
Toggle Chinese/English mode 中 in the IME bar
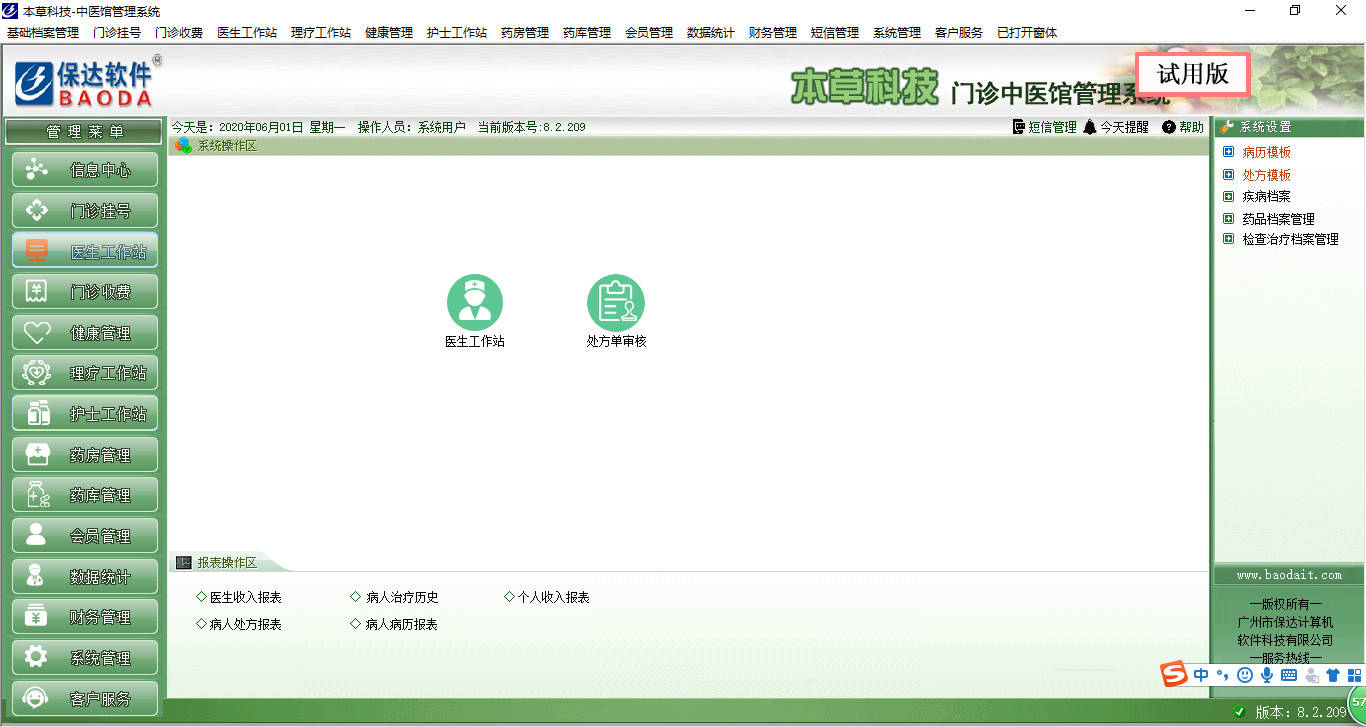[x=1201, y=676]
